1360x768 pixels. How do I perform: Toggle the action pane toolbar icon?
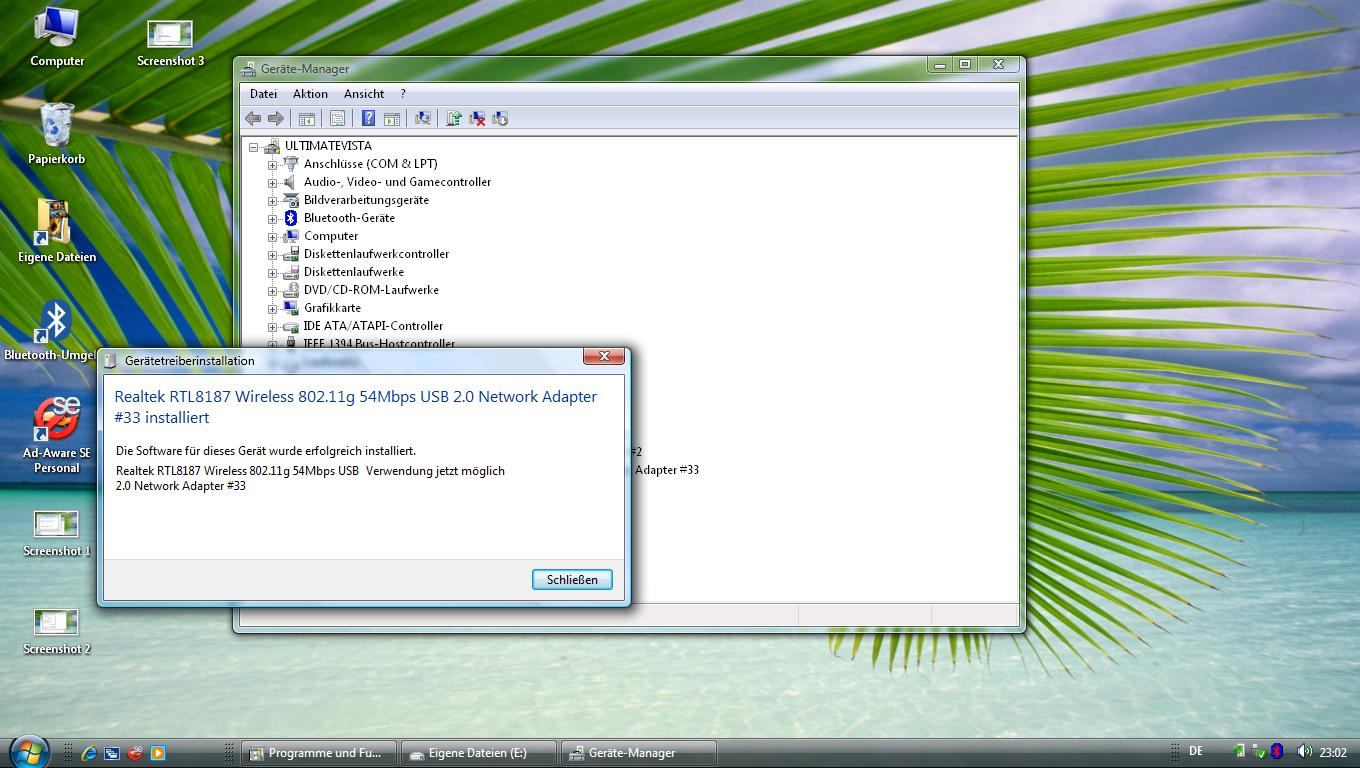coord(392,118)
